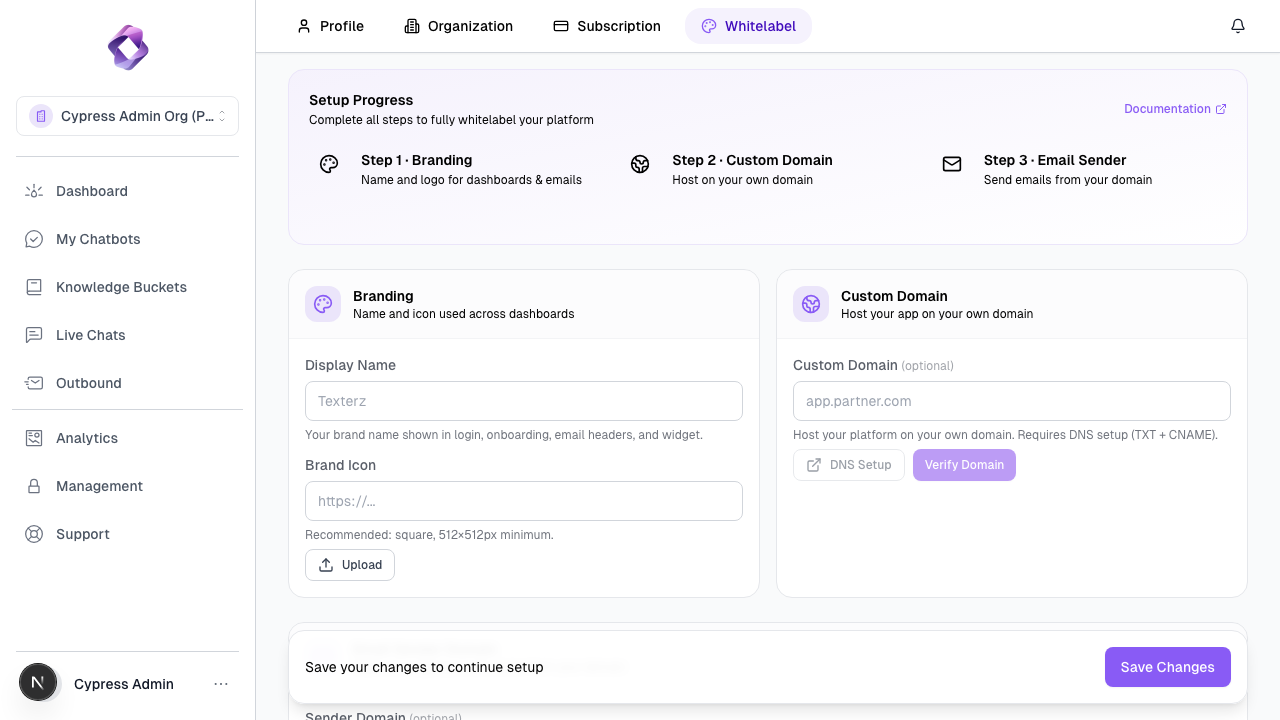1280x720 pixels.
Task: Upload a brand icon image
Action: click(349, 564)
